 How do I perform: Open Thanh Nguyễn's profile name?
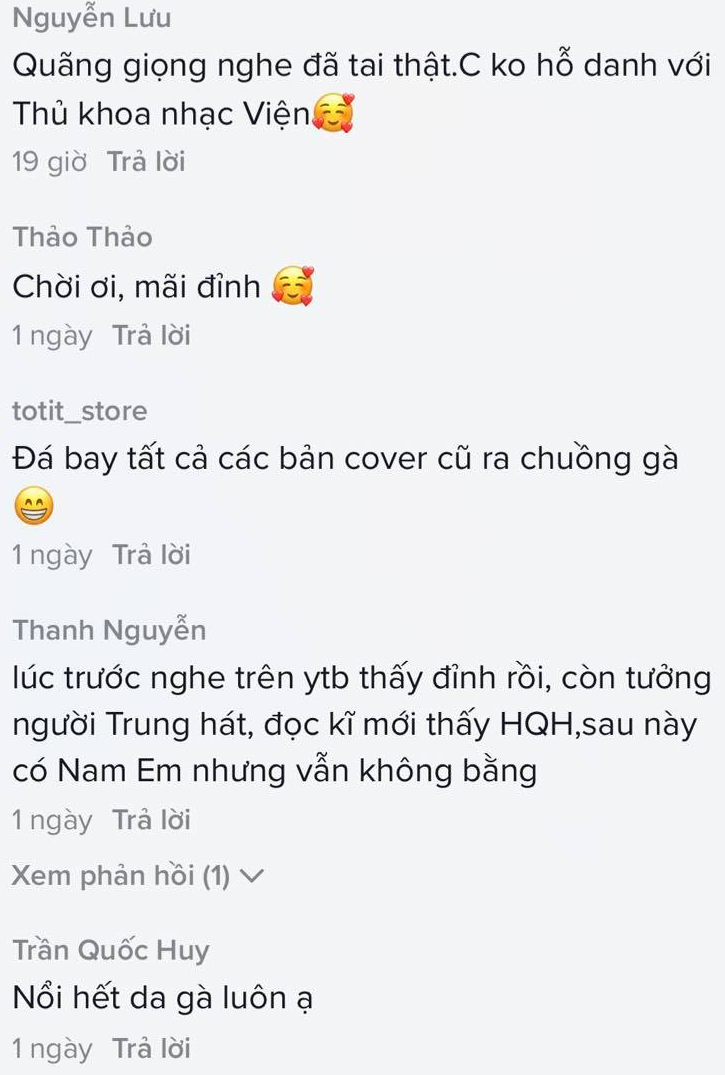109,630
